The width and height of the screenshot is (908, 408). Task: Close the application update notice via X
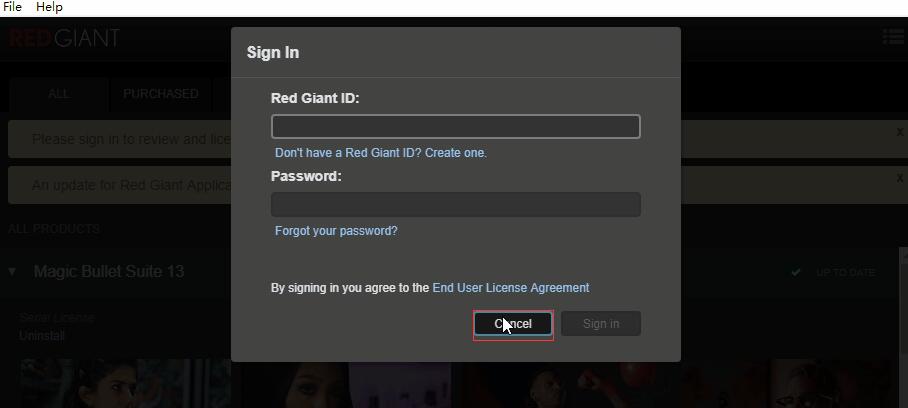coord(900,178)
